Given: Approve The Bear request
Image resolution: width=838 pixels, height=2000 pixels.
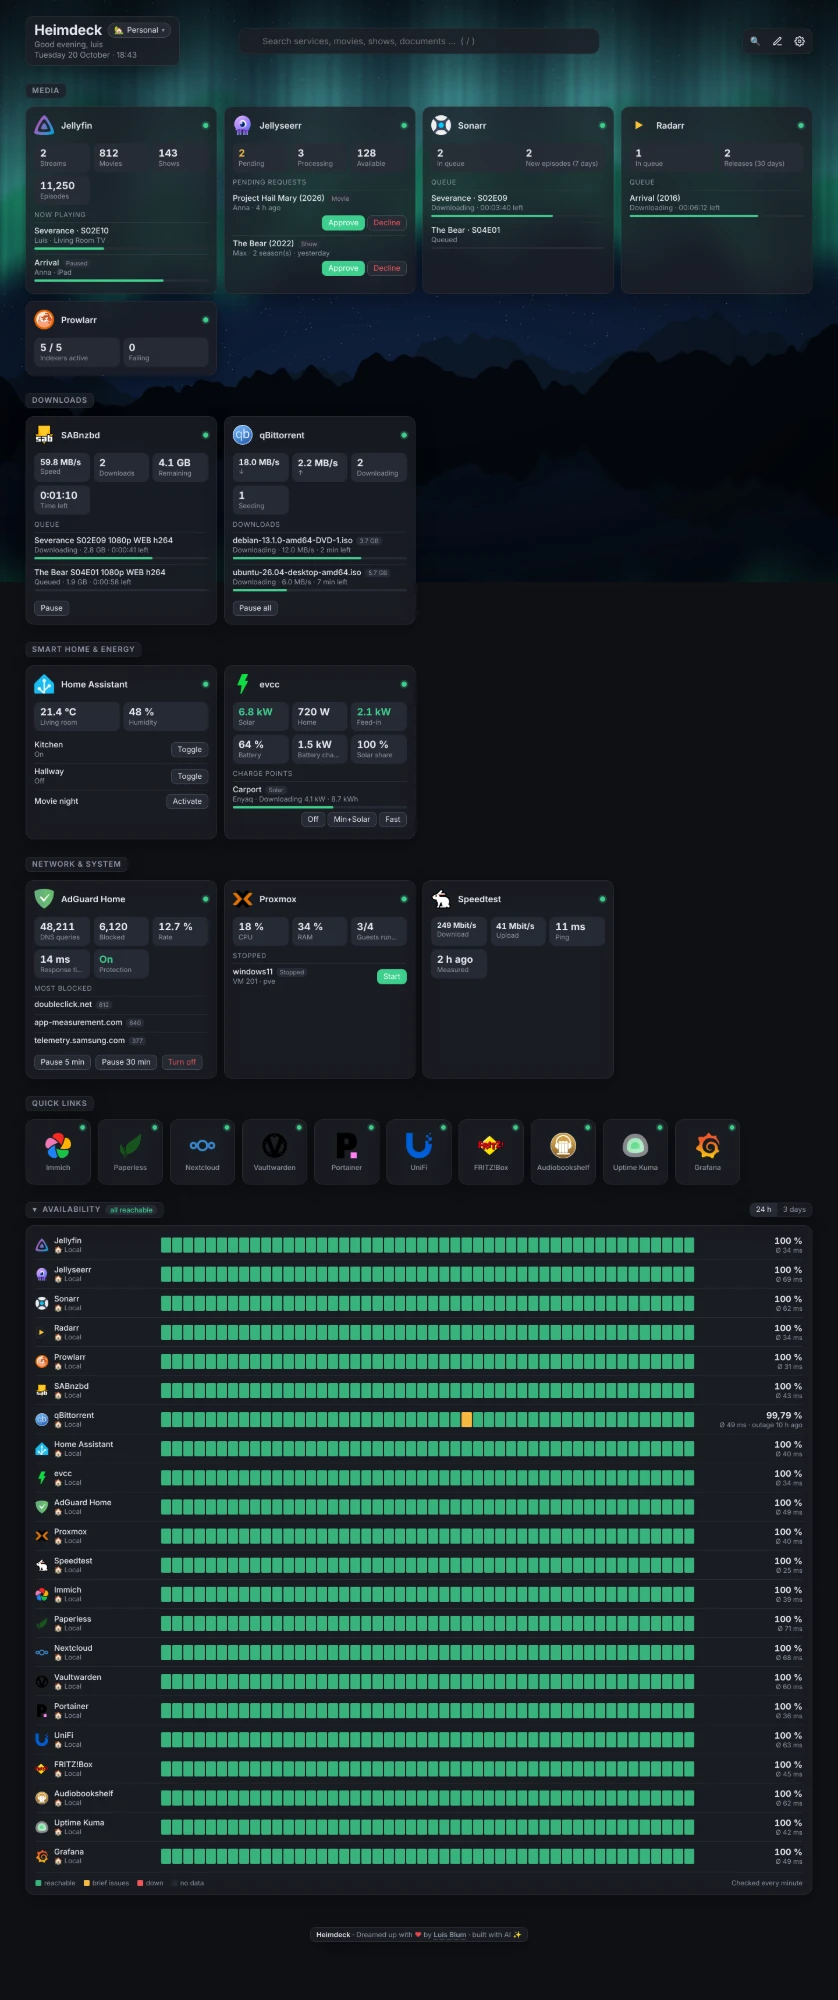Looking at the screenshot, I should (343, 268).
